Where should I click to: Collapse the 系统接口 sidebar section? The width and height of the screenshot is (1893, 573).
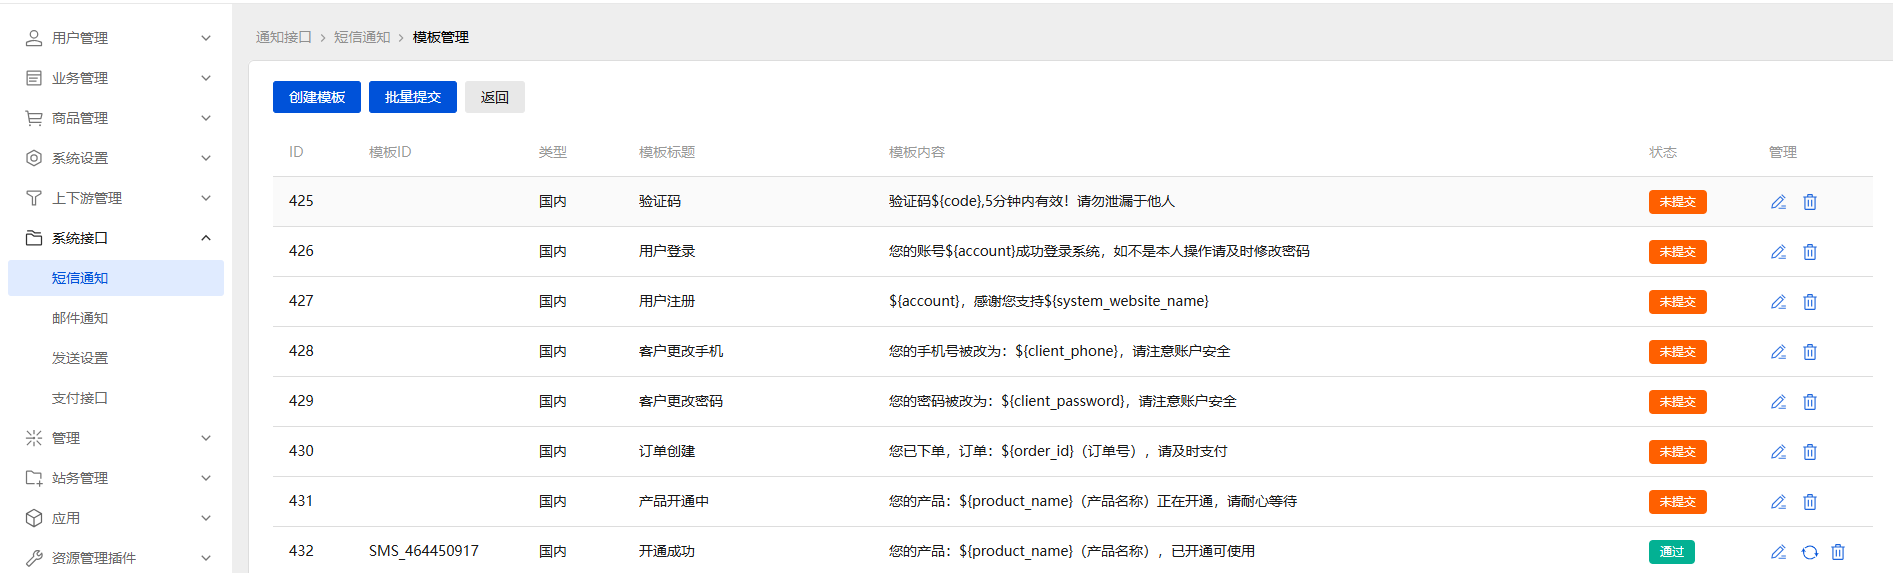(x=116, y=238)
